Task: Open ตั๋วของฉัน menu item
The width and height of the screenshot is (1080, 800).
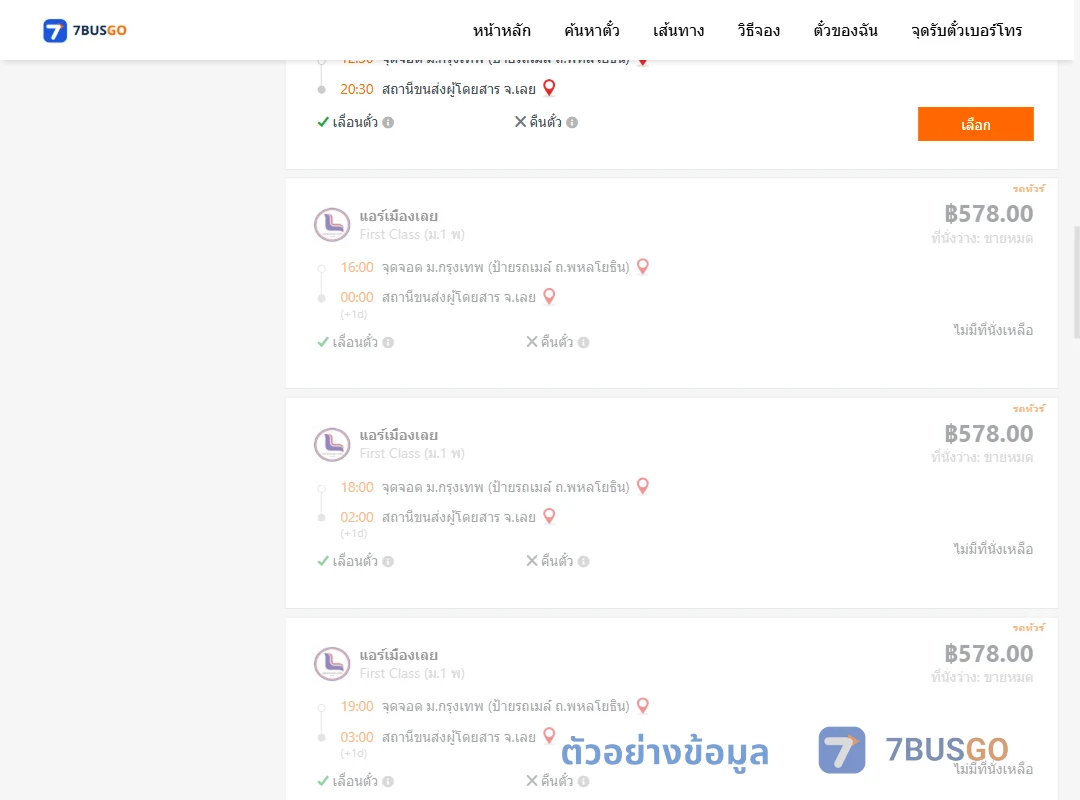Action: [845, 30]
